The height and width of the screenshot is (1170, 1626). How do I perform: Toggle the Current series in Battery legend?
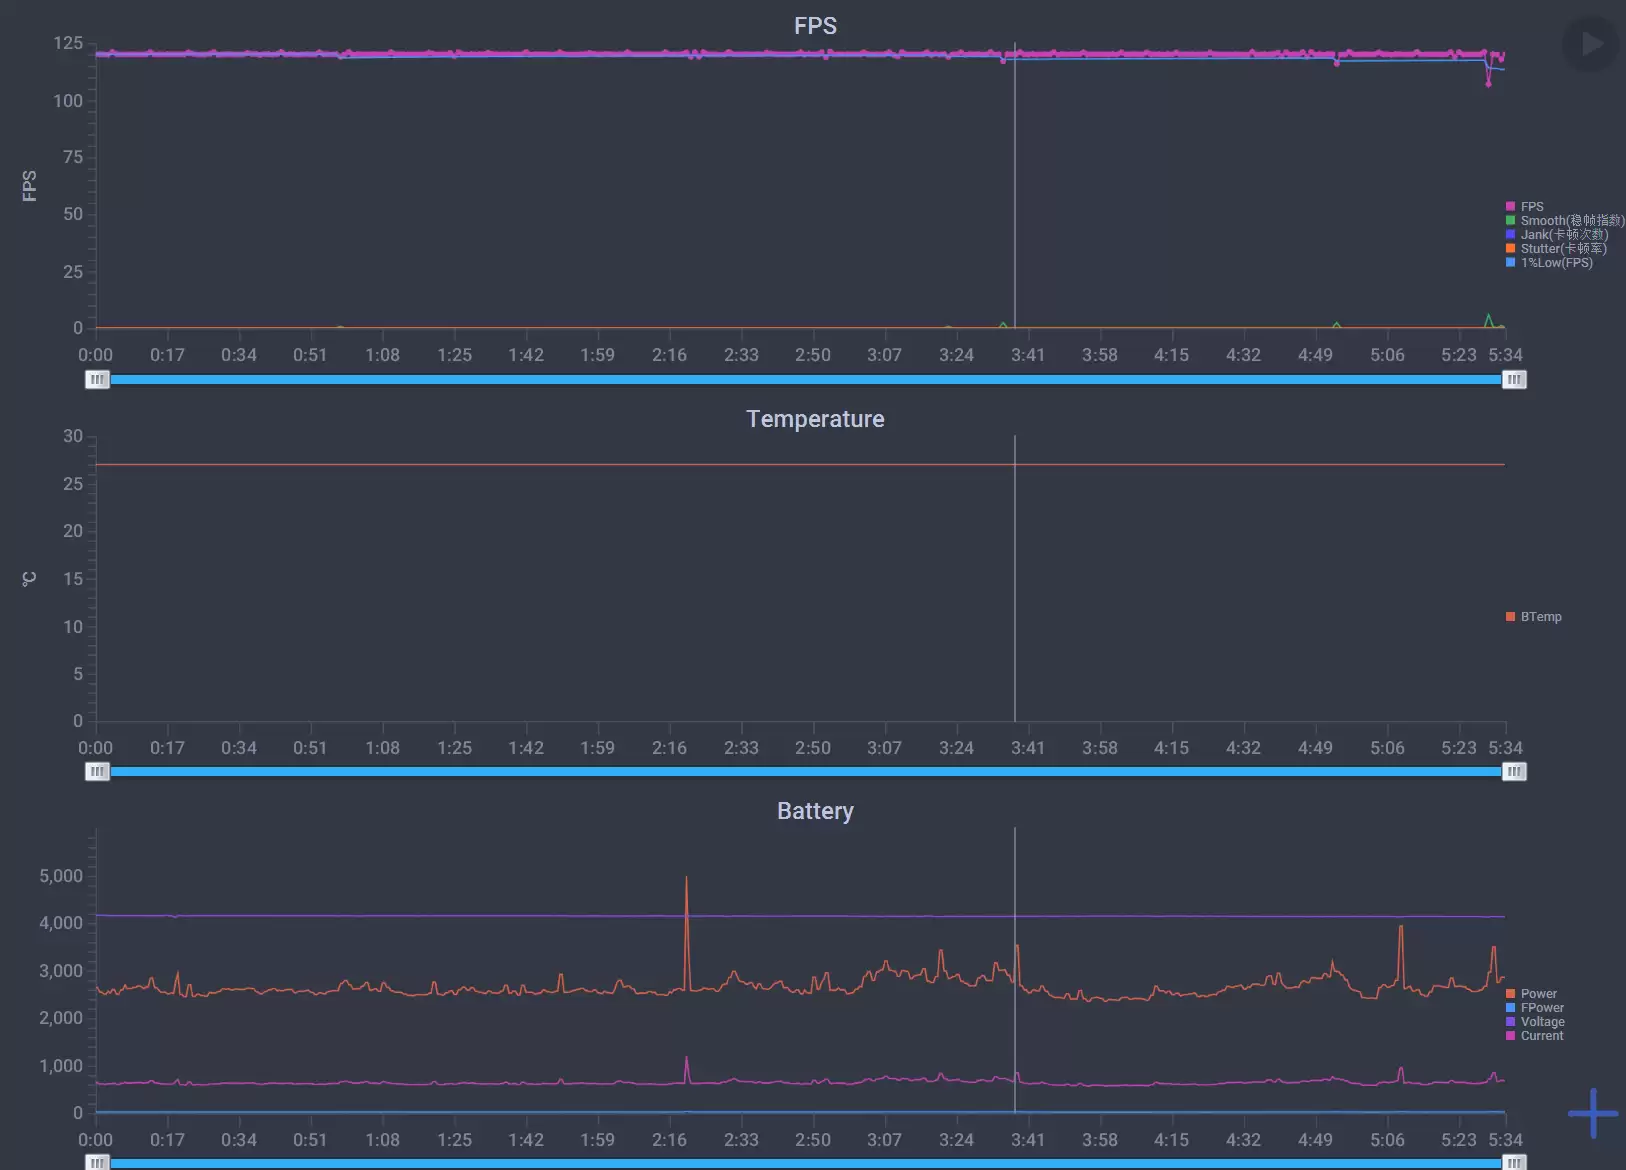[x=1510, y=1036]
